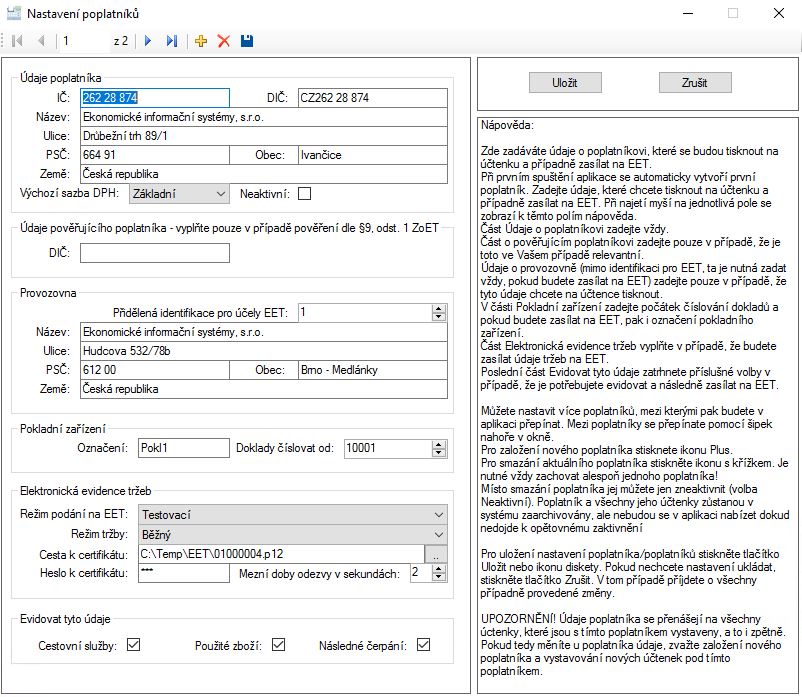The width and height of the screenshot is (802, 697).
Task: Click the Nápověda help text panel
Action: click(x=638, y=405)
